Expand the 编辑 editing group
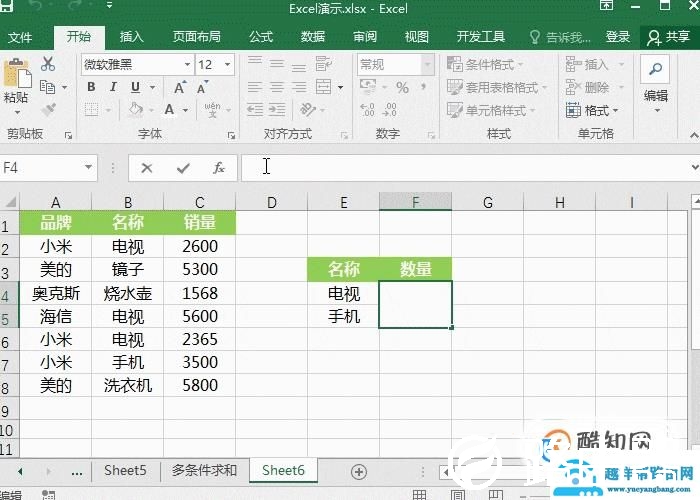This screenshot has width=700, height=500. coord(655,86)
